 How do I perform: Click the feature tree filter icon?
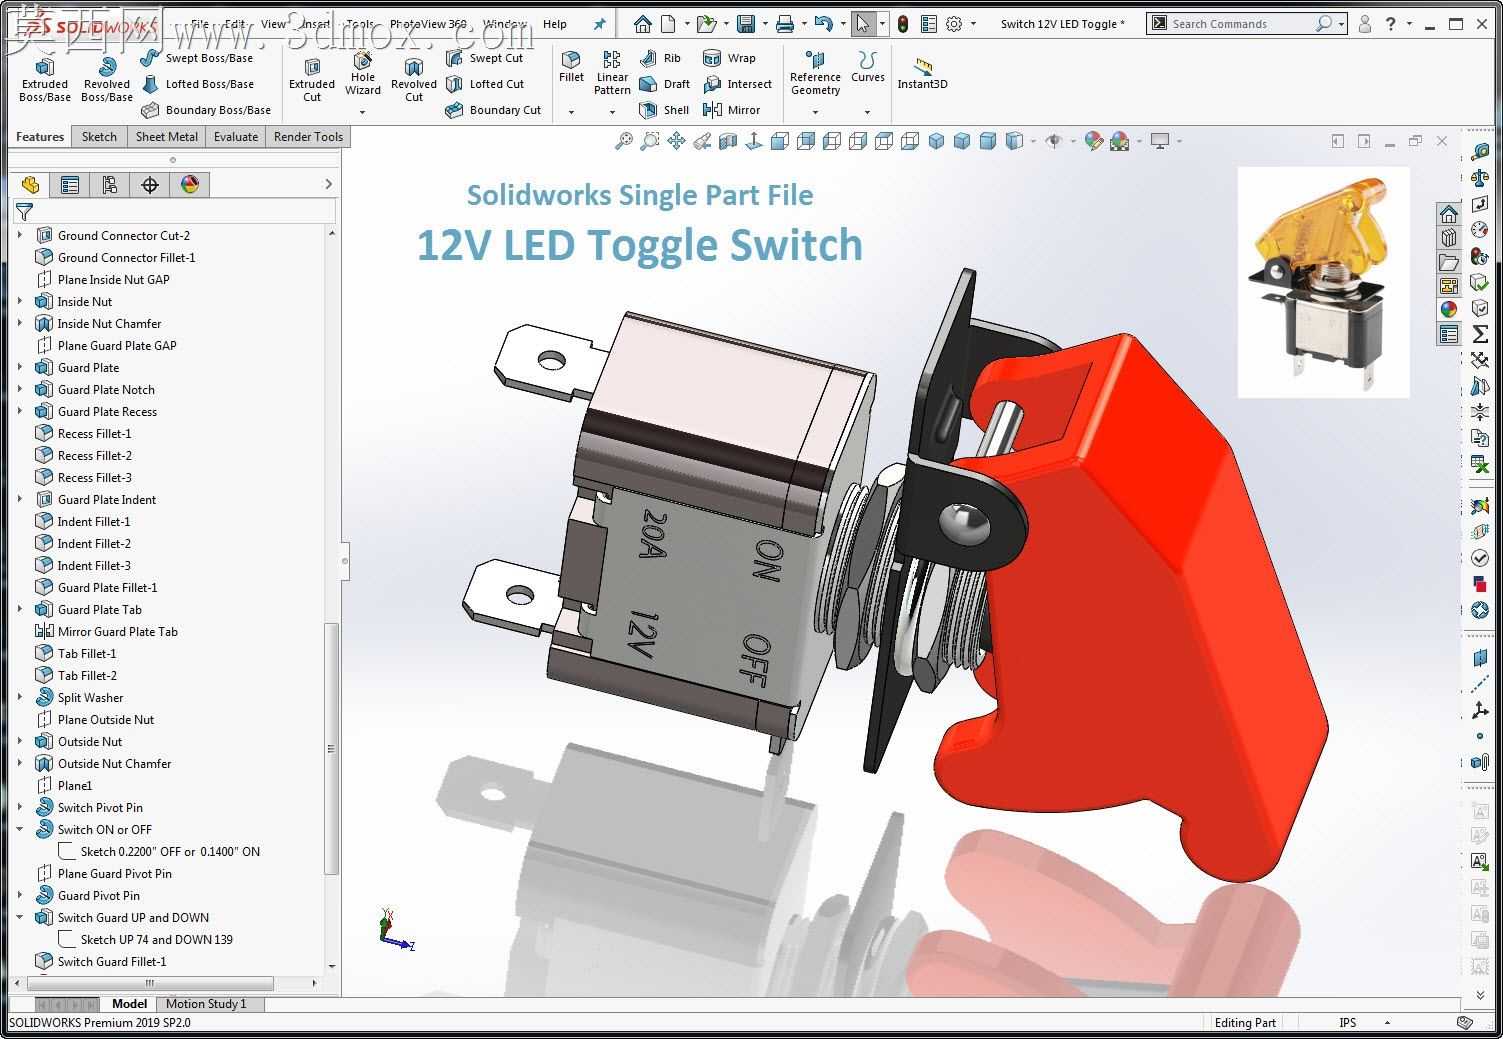[24, 211]
